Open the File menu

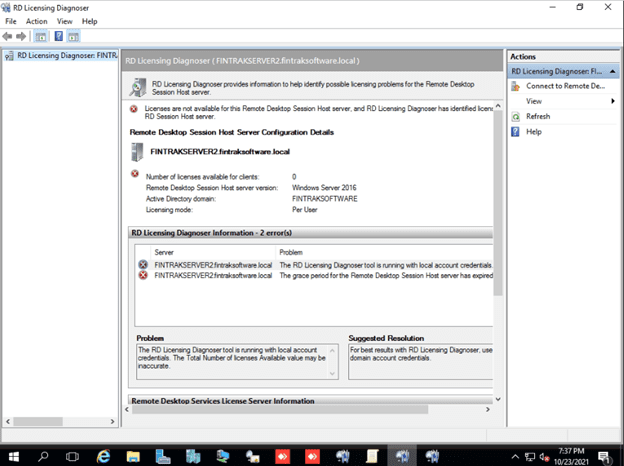(x=11, y=21)
